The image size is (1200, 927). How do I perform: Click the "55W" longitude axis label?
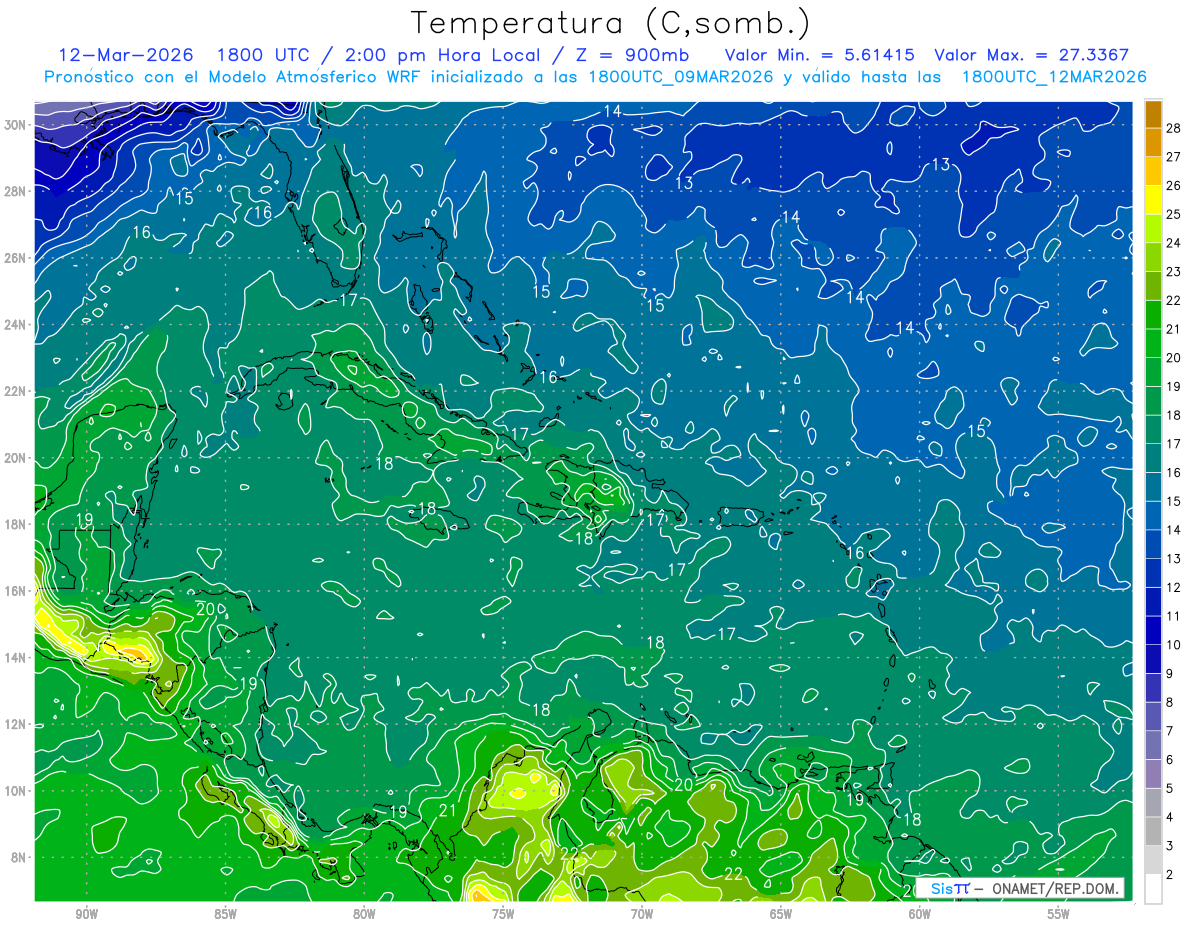click(1059, 914)
